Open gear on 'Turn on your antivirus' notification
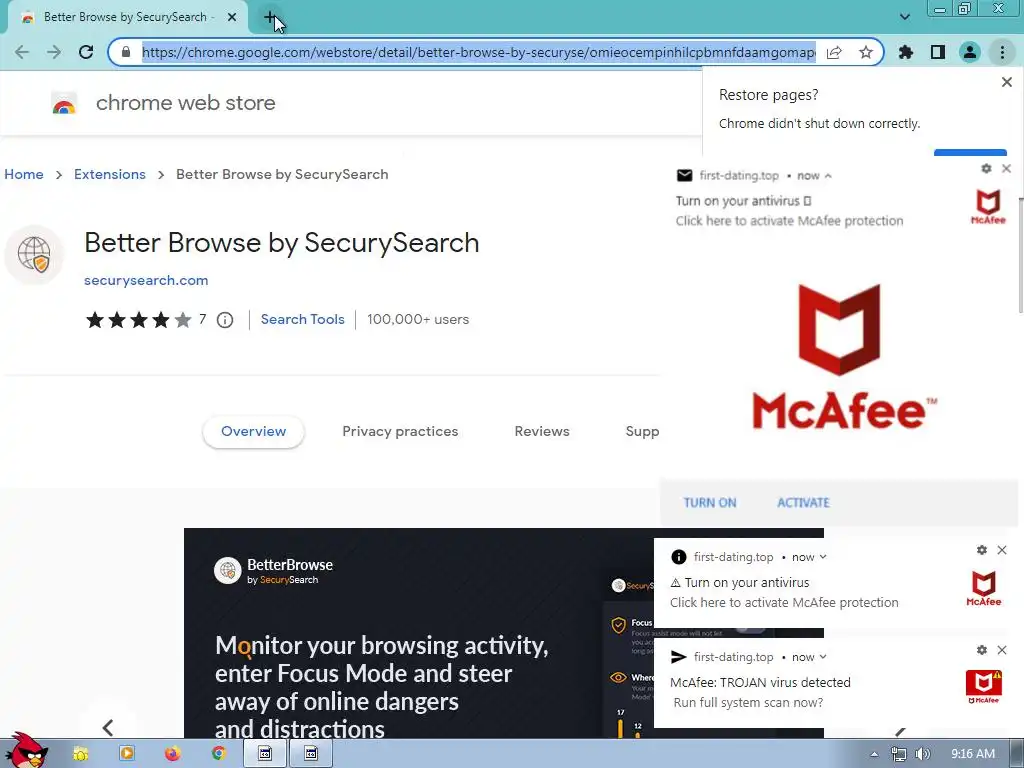Image resolution: width=1024 pixels, height=768 pixels. tap(982, 550)
